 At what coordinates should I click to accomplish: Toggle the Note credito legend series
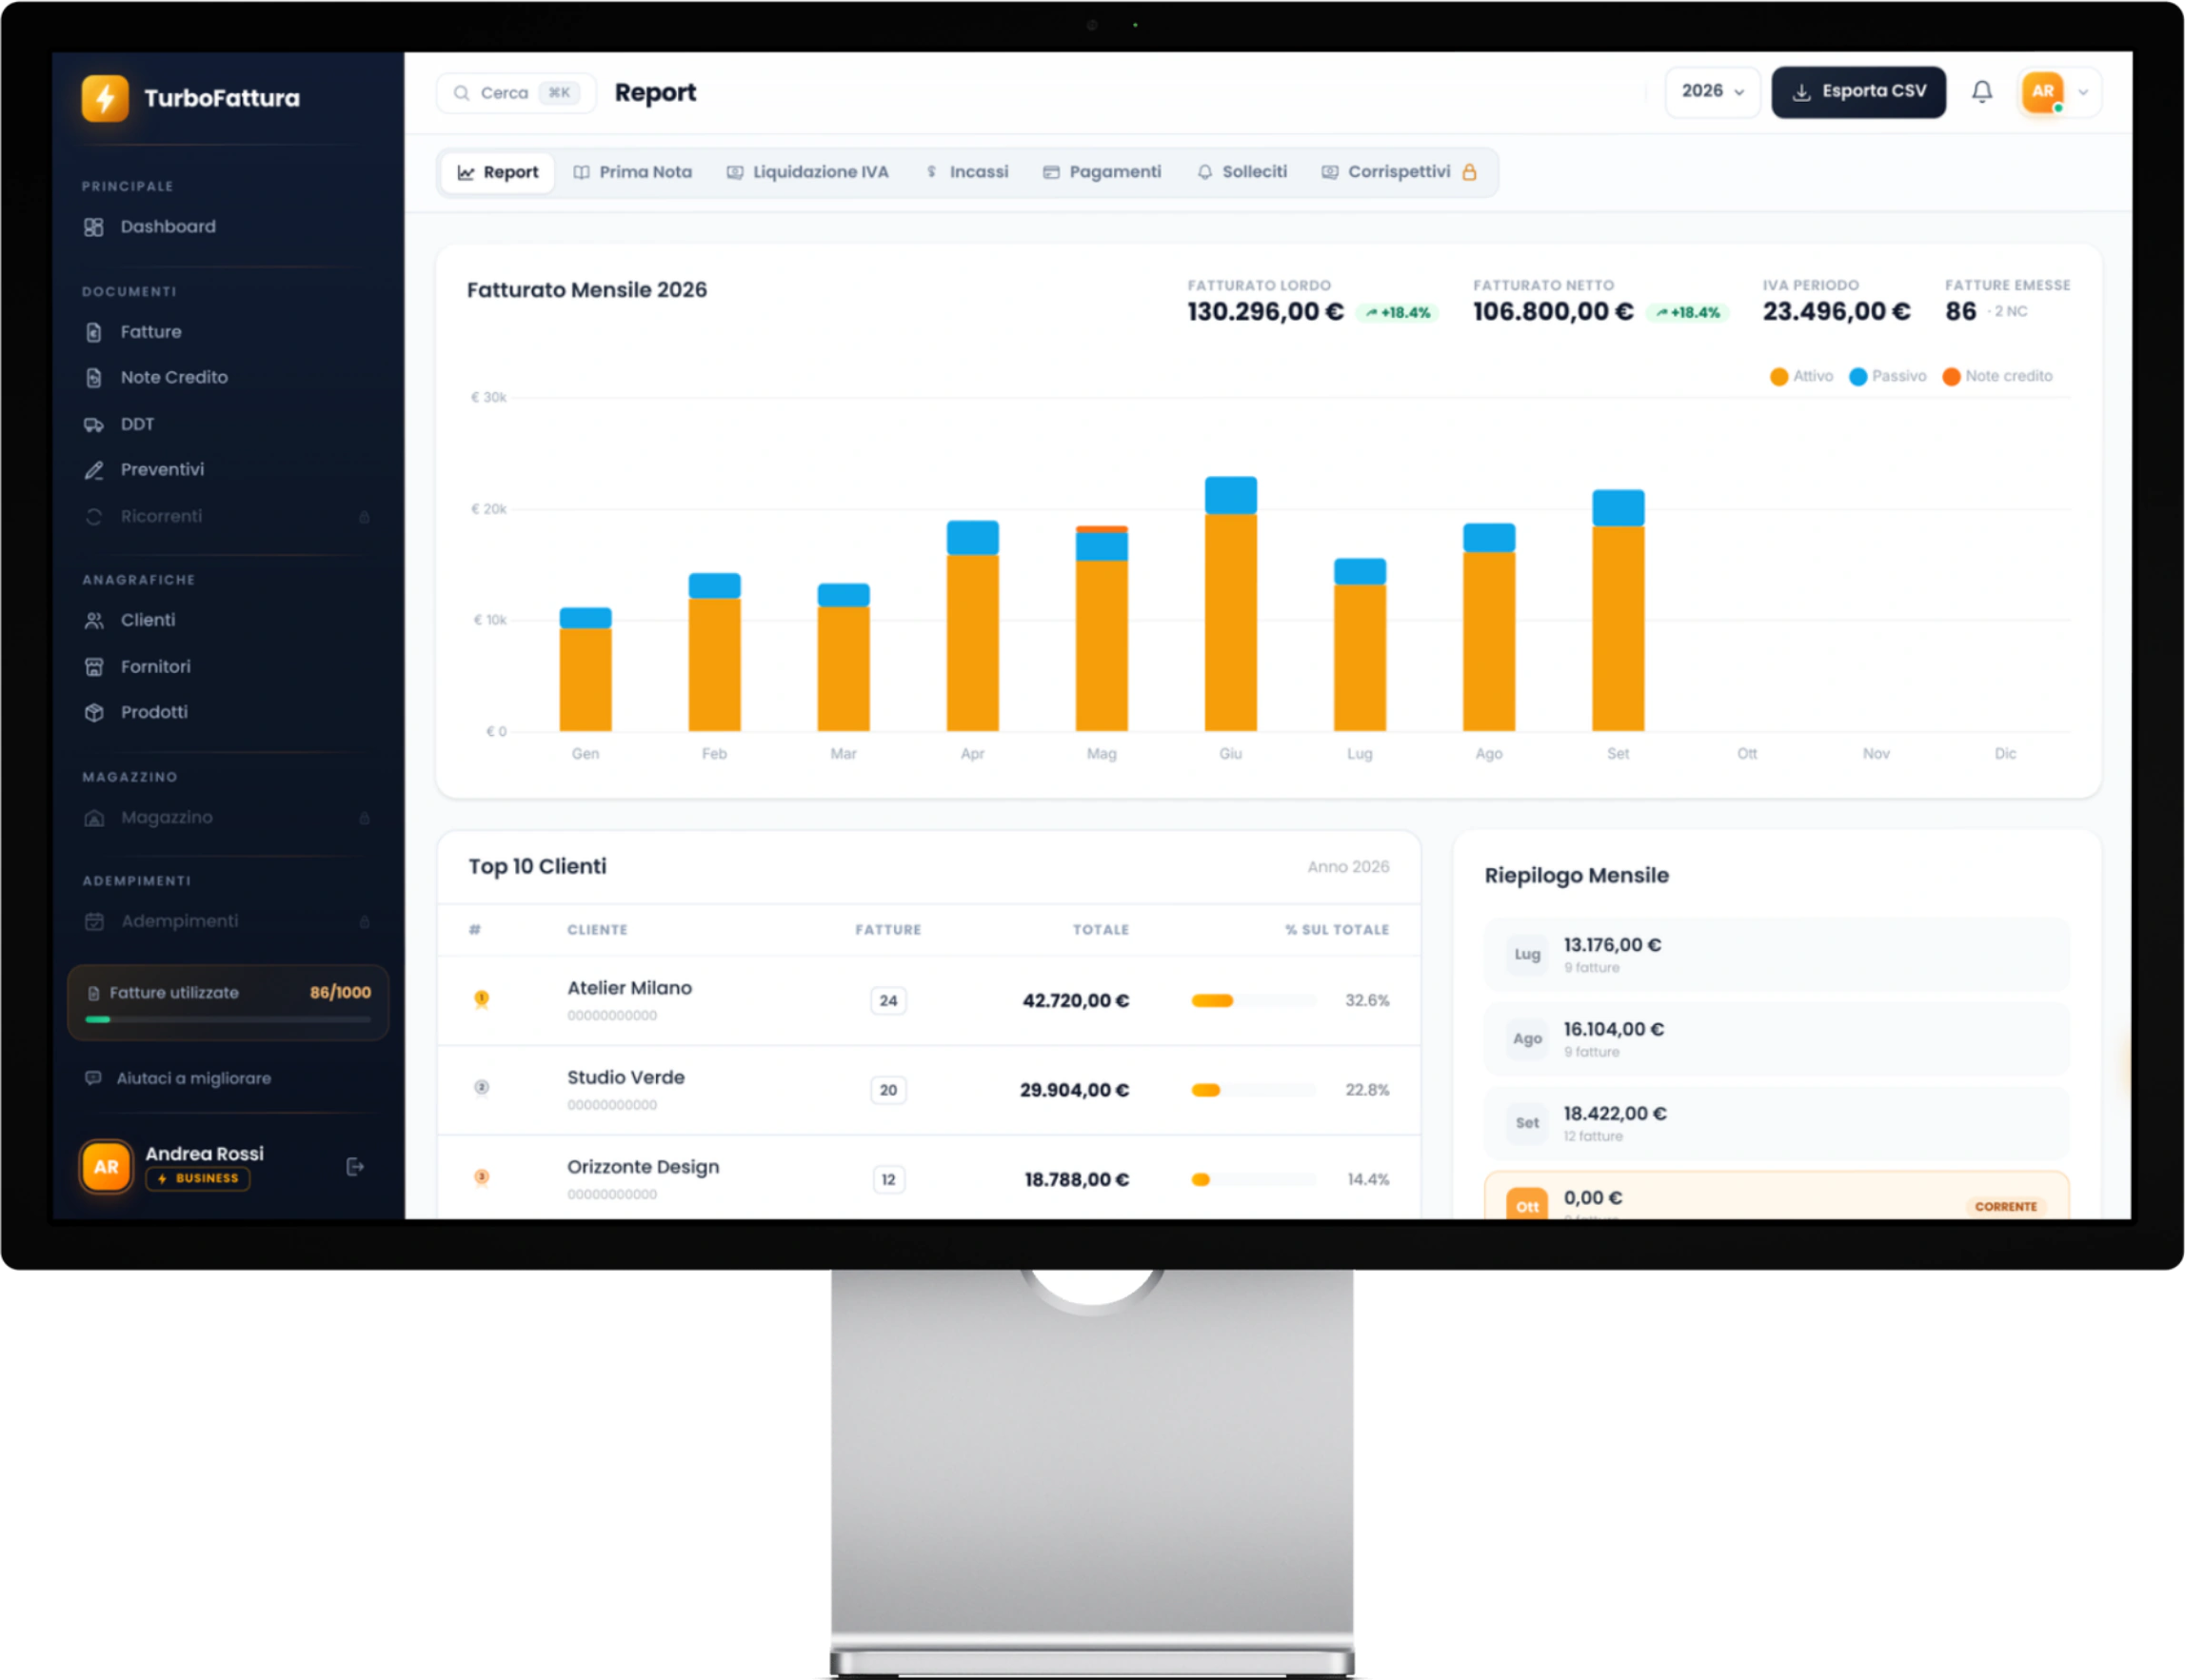click(x=1997, y=377)
